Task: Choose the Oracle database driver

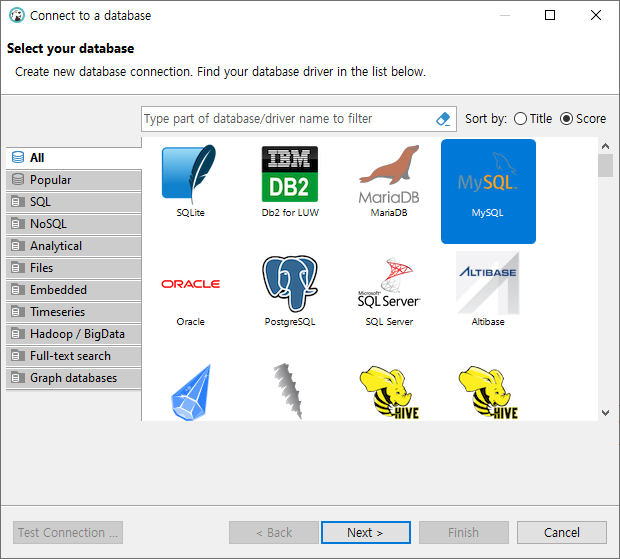Action: pyautogui.click(x=190, y=300)
